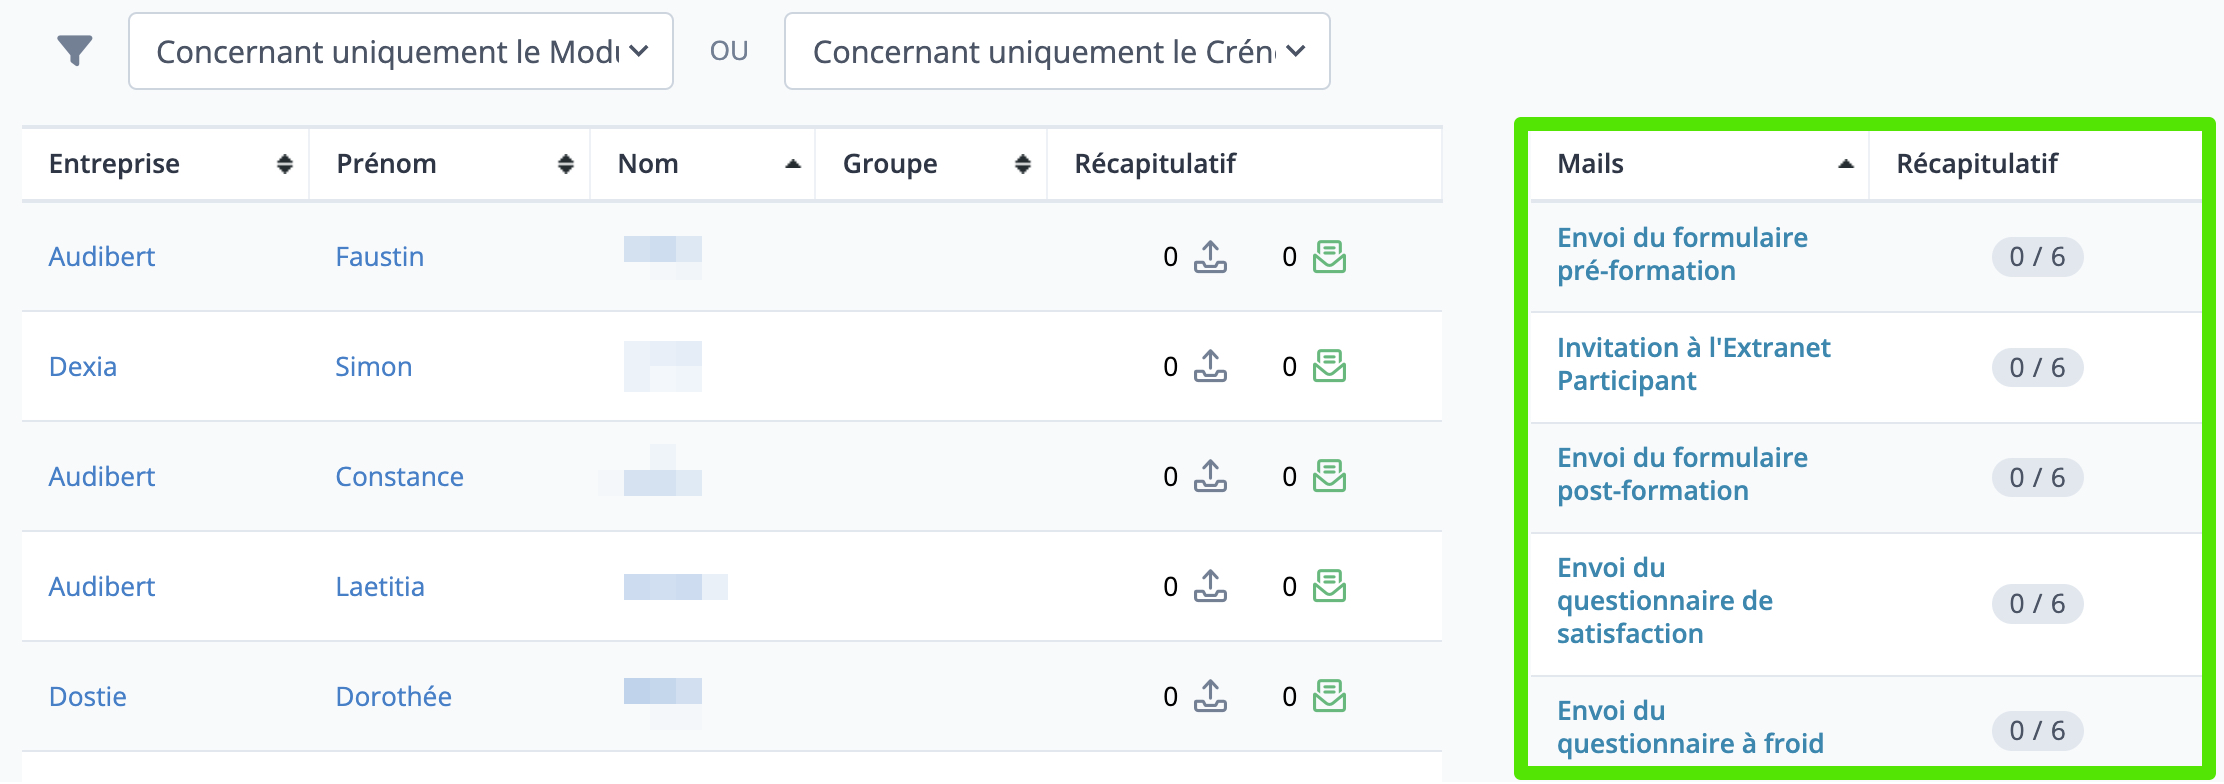Click green mail icon in Dorothée's row

click(1329, 697)
